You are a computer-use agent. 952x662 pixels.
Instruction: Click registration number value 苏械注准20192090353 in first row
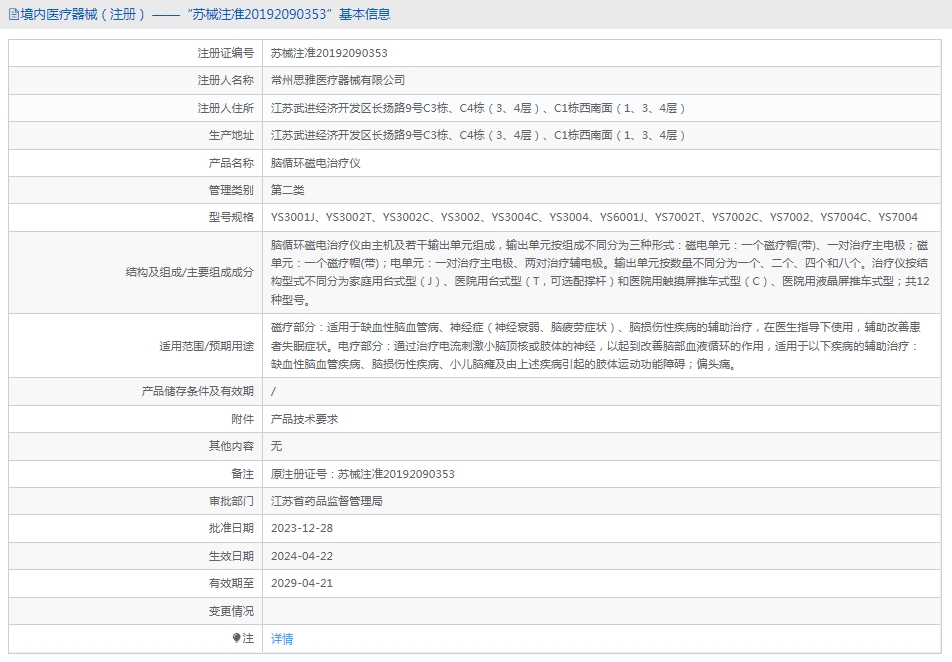(329, 53)
